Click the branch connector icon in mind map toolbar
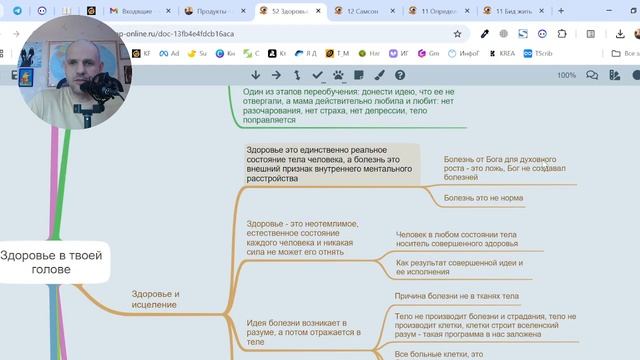Screen dimensions: 640x360 coord(297,75)
